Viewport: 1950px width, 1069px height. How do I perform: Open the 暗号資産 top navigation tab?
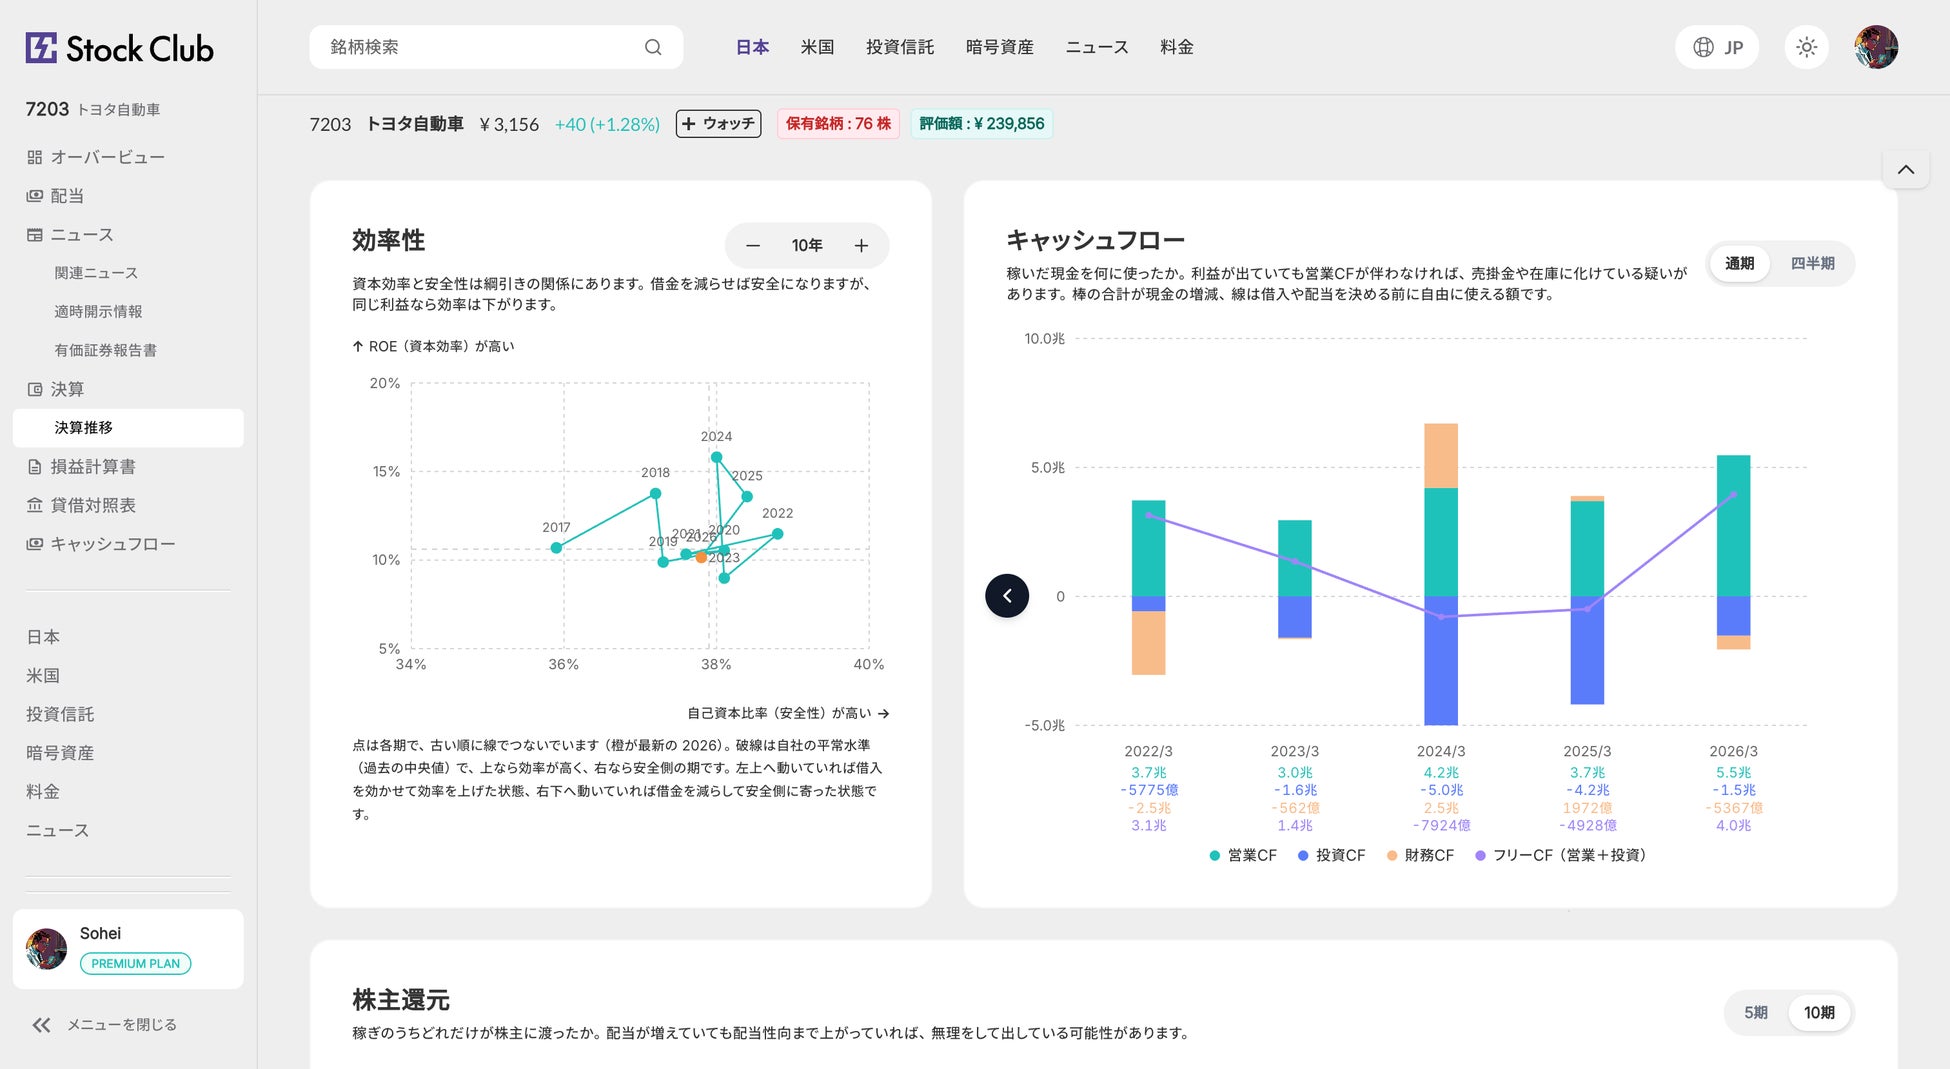click(1000, 47)
